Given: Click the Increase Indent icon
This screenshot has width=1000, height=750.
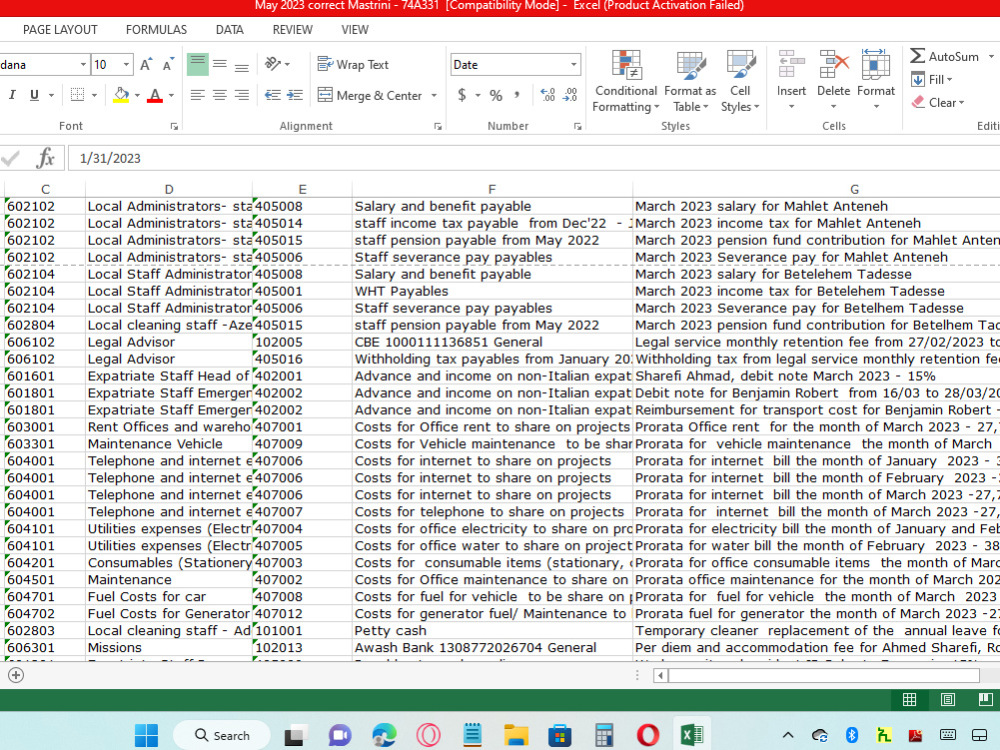Looking at the screenshot, I should [295, 95].
